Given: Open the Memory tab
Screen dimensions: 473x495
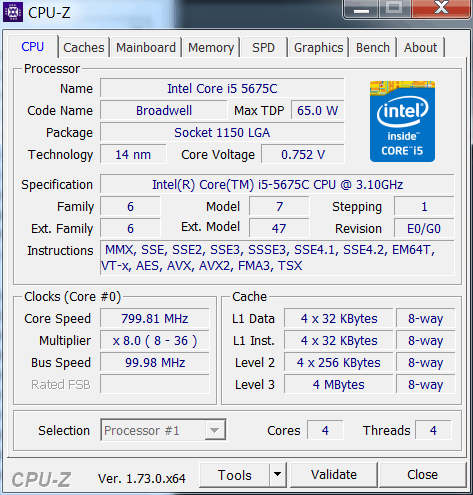Looking at the screenshot, I should pos(211,47).
